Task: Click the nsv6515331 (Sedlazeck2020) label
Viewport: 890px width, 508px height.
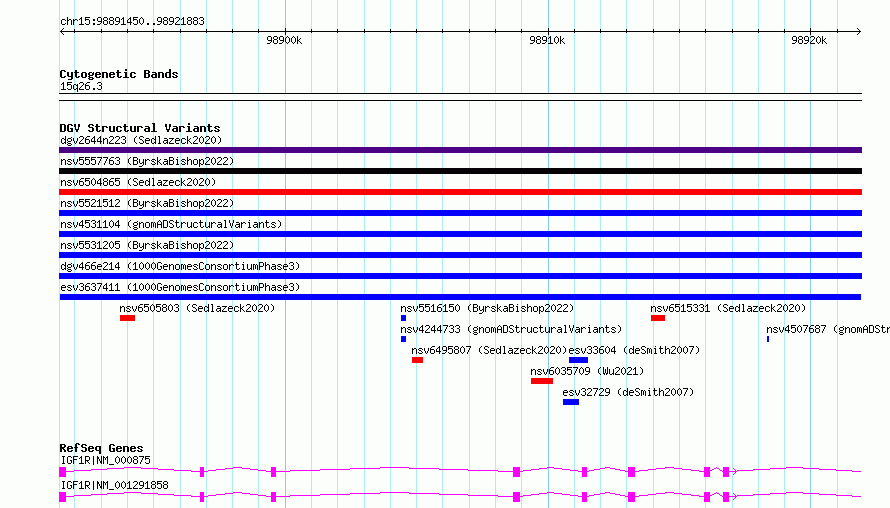Action: (728, 308)
